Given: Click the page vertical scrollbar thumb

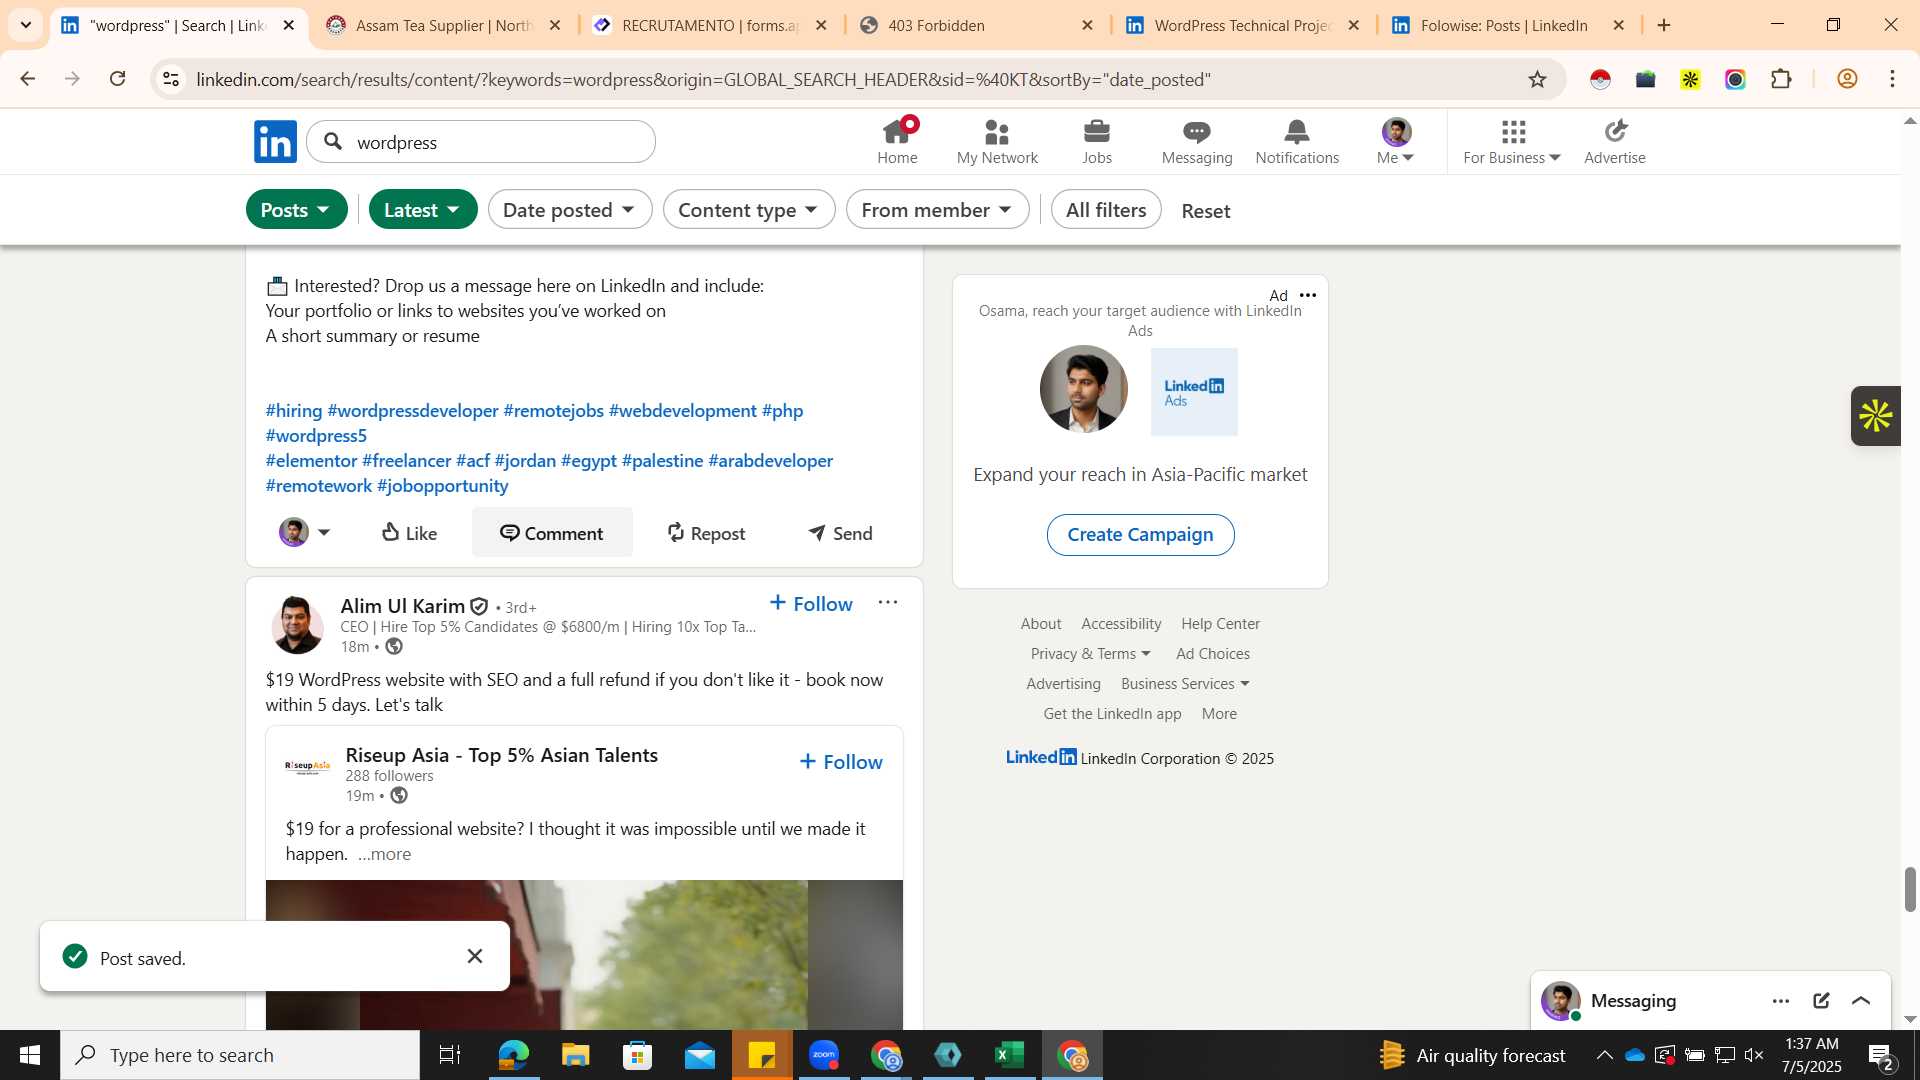Looking at the screenshot, I should 1910,889.
